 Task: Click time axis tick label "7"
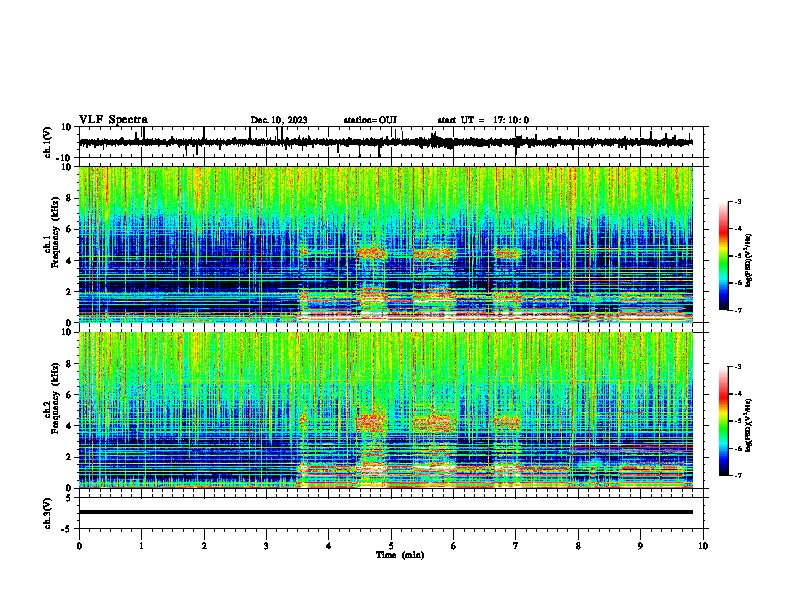(x=516, y=546)
